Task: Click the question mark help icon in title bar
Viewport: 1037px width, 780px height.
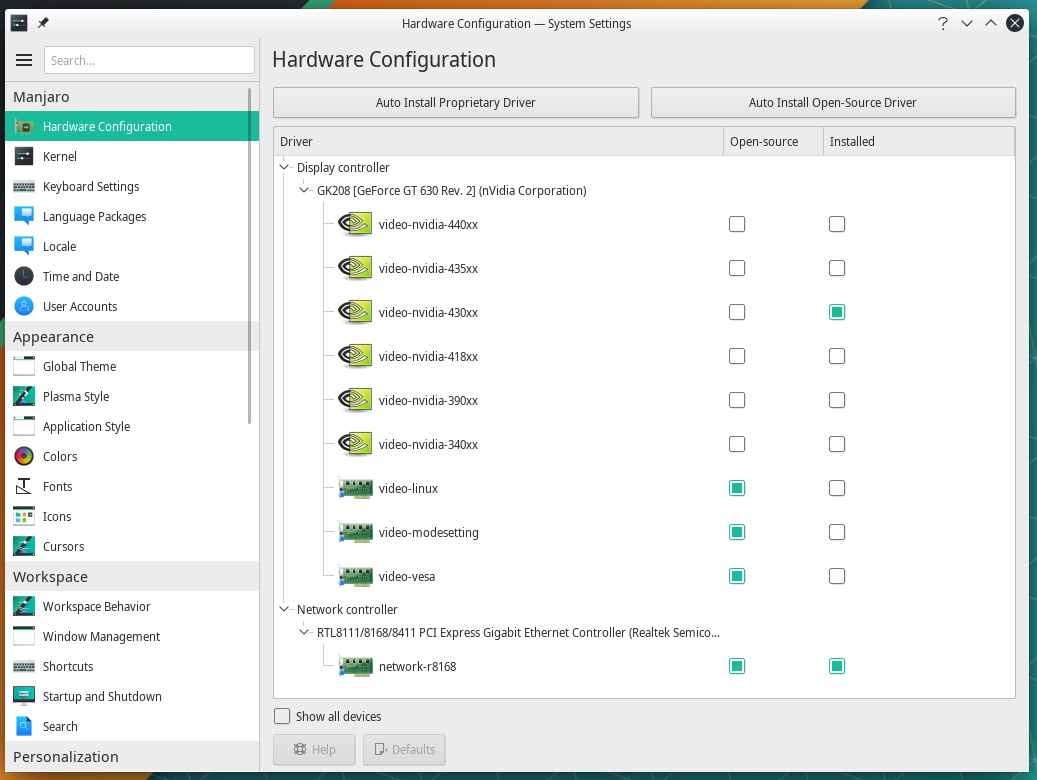Action: point(942,24)
